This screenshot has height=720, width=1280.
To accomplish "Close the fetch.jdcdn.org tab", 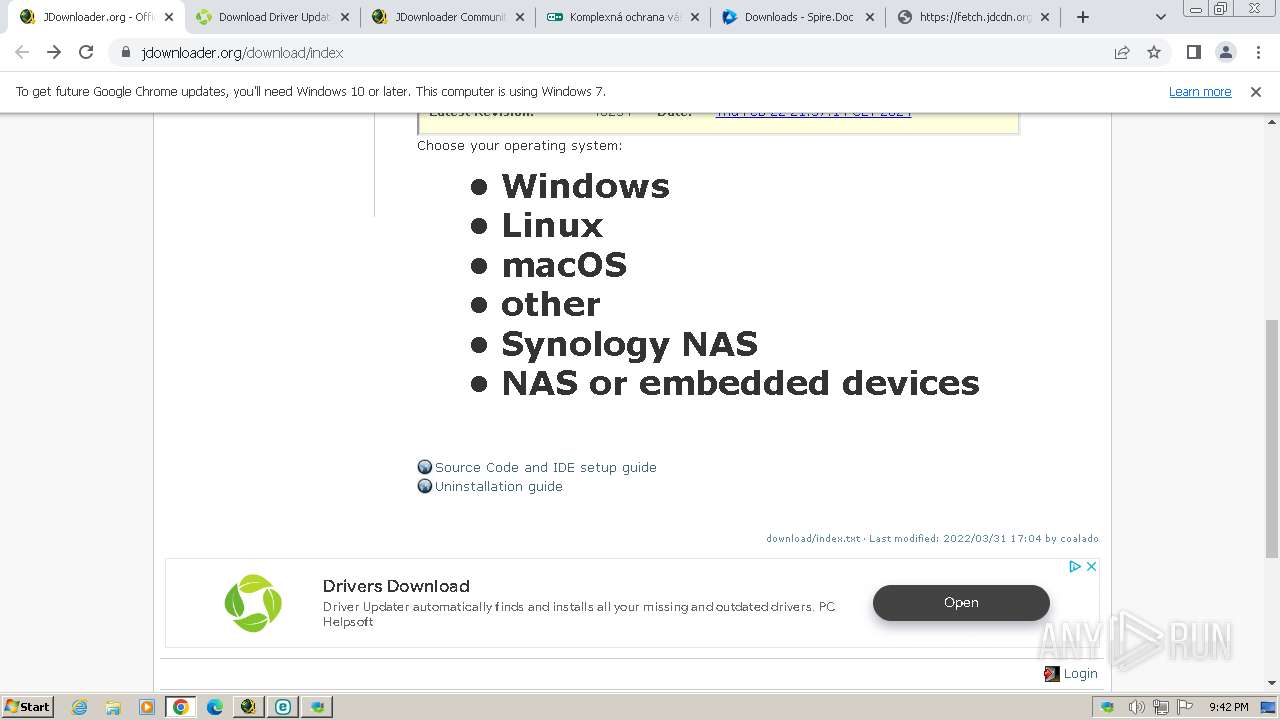I will 1045,17.
